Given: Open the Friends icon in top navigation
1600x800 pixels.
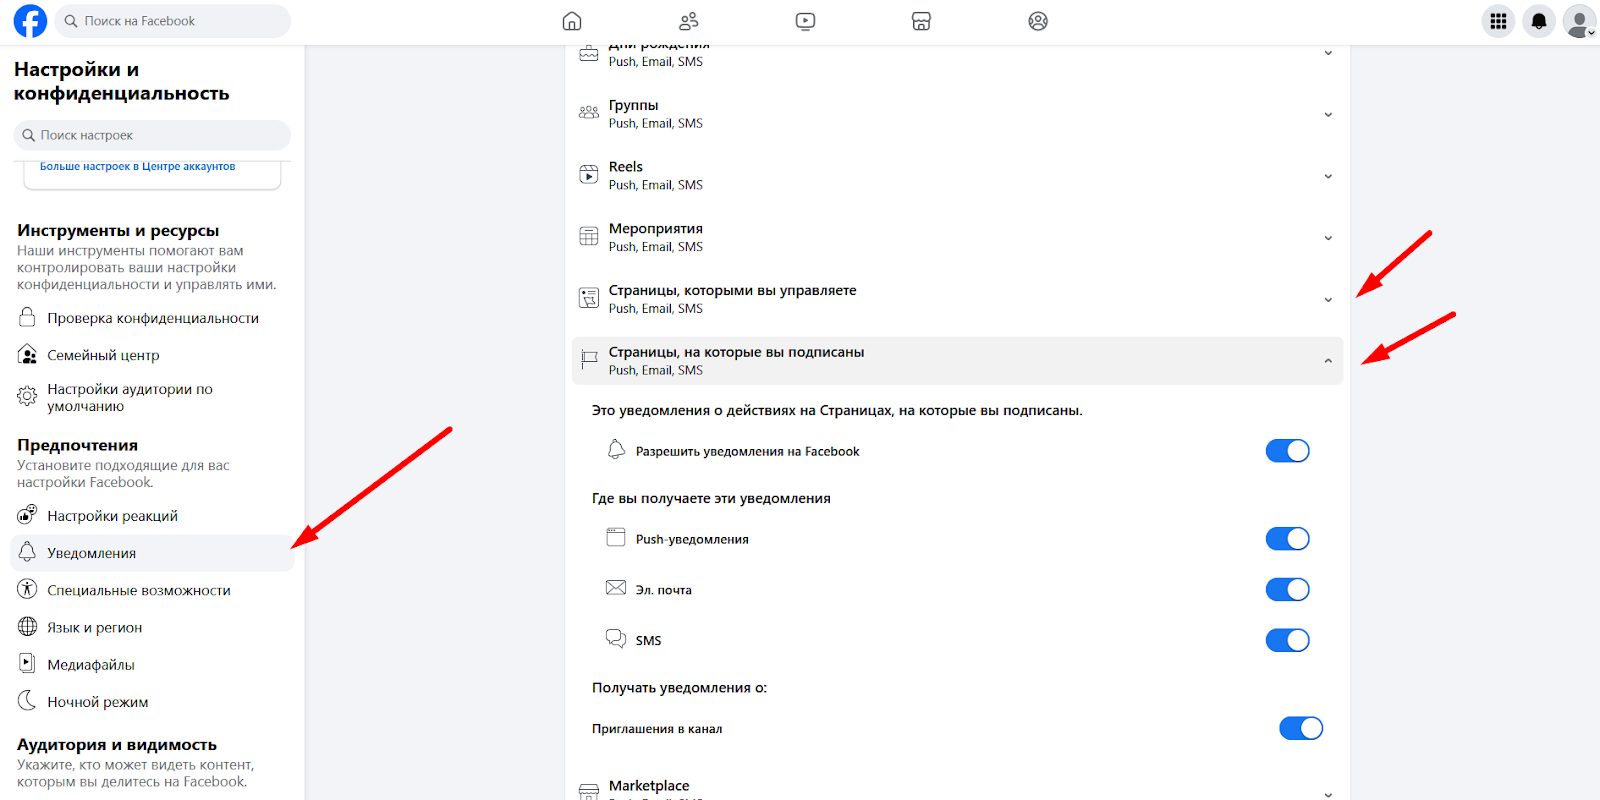Looking at the screenshot, I should 689,21.
